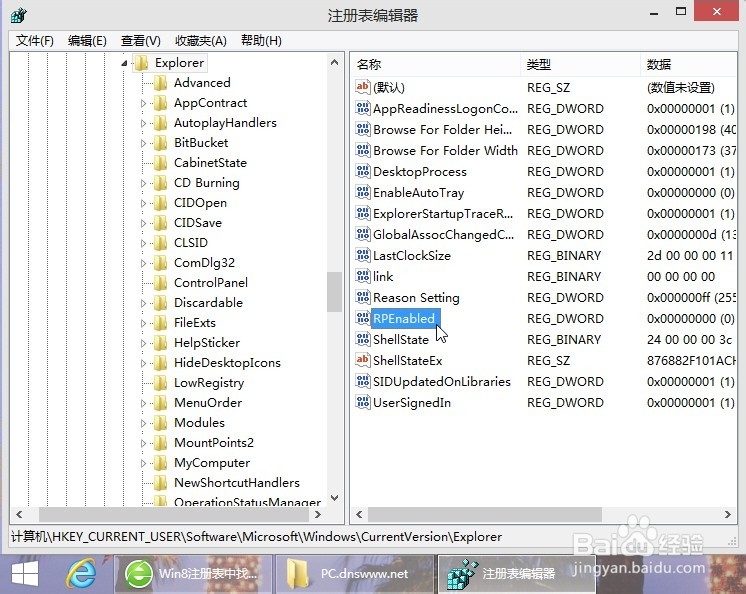Expand the MountPoints2 key
This screenshot has width=746, height=594.
click(x=143, y=442)
